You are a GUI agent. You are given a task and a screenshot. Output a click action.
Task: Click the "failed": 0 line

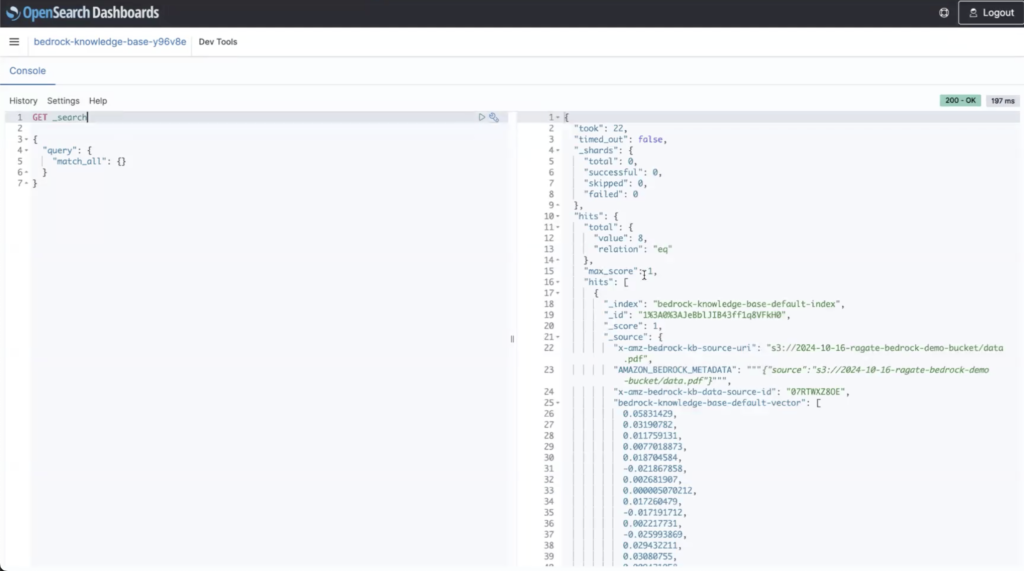[611, 195]
